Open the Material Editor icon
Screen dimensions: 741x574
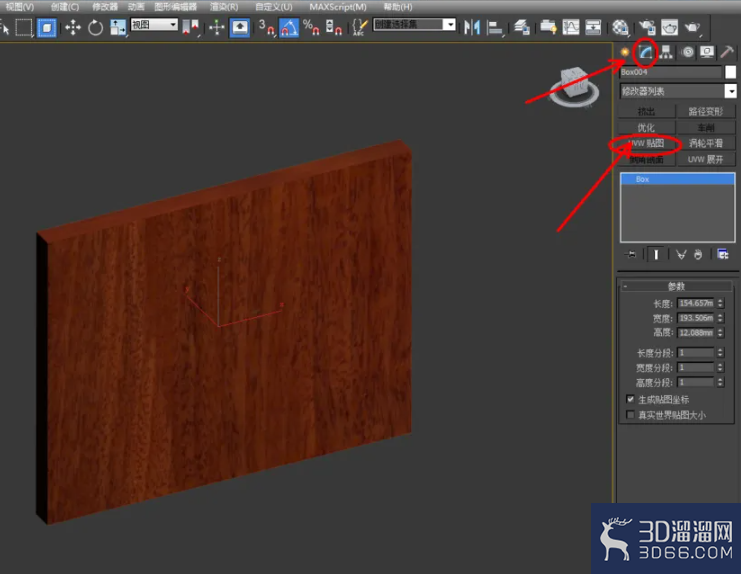point(620,27)
